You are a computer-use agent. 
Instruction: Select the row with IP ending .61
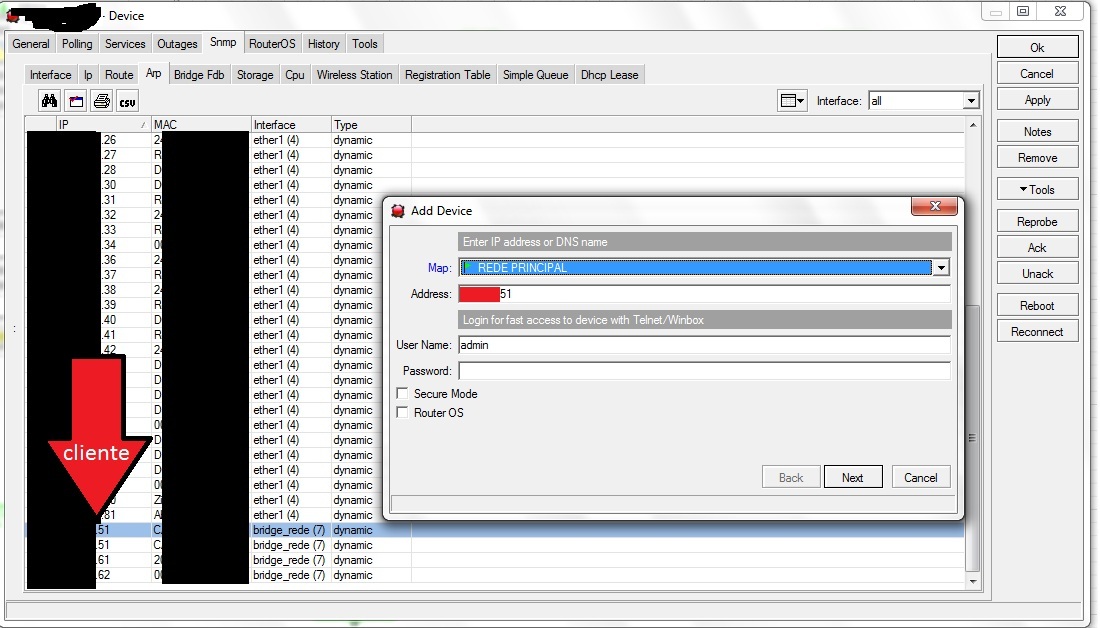click(495, 560)
